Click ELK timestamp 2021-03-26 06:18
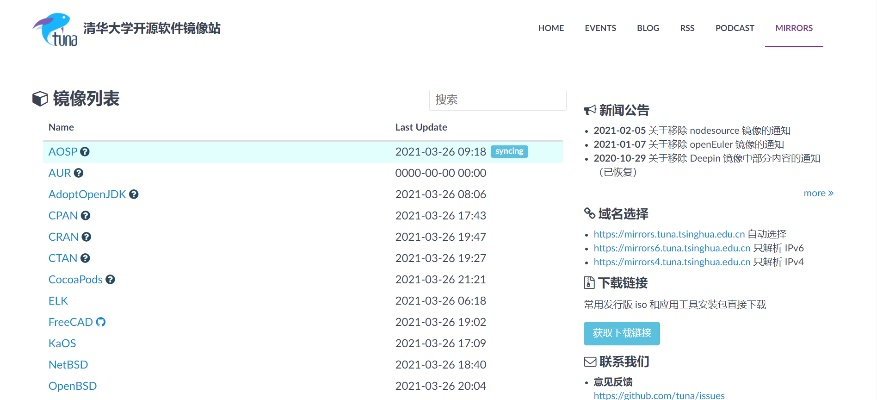Image resolution: width=877 pixels, height=400 pixels. pos(441,301)
